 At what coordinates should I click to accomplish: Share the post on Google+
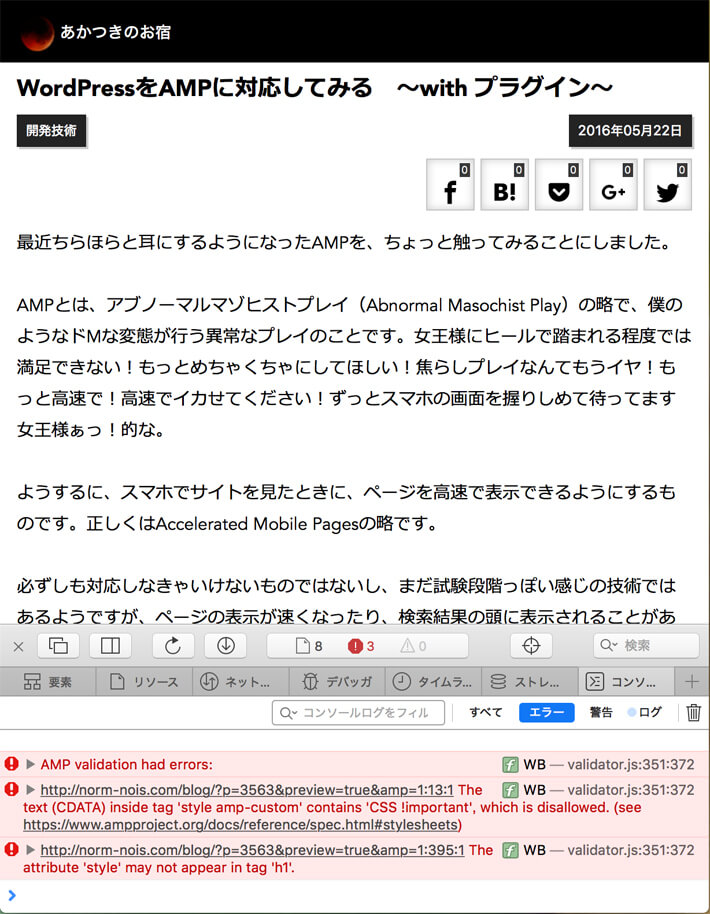(x=613, y=185)
